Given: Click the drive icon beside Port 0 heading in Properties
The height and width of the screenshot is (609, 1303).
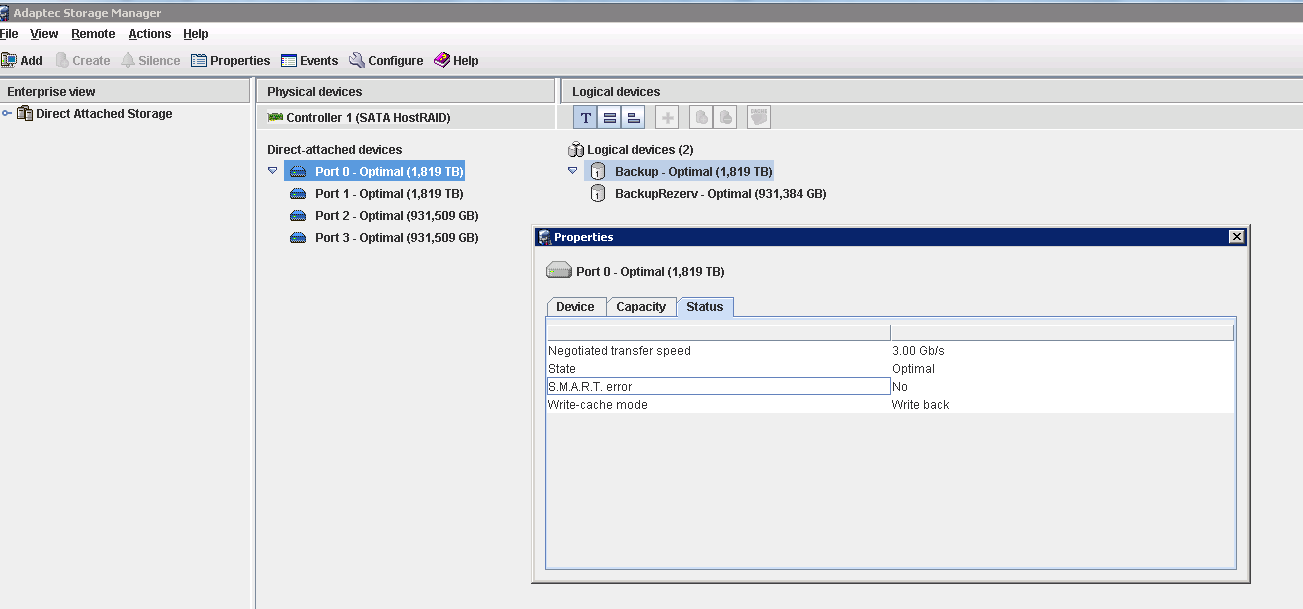Looking at the screenshot, I should 559,271.
